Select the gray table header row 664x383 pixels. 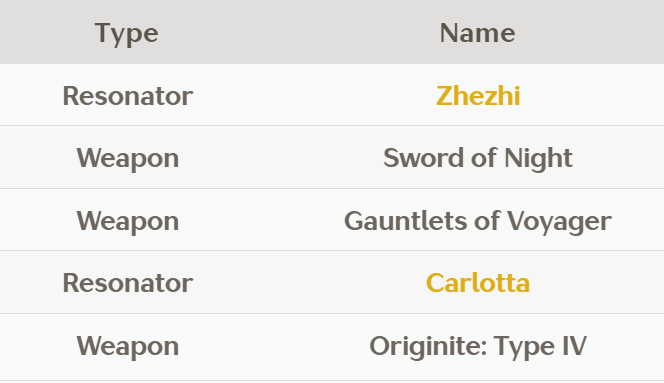coord(332,32)
